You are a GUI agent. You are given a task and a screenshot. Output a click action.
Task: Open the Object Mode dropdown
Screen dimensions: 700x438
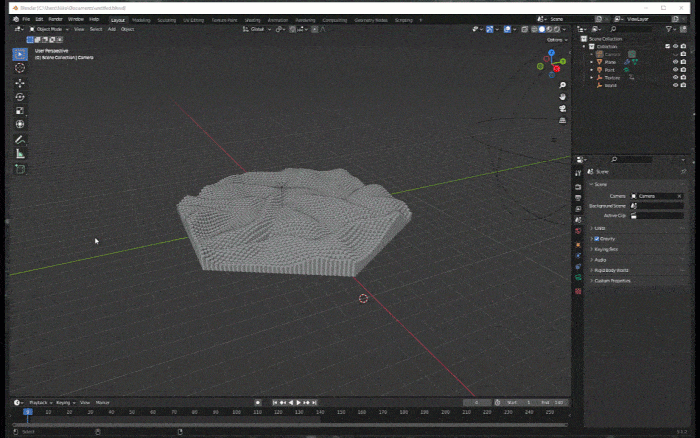pyautogui.click(x=49, y=29)
